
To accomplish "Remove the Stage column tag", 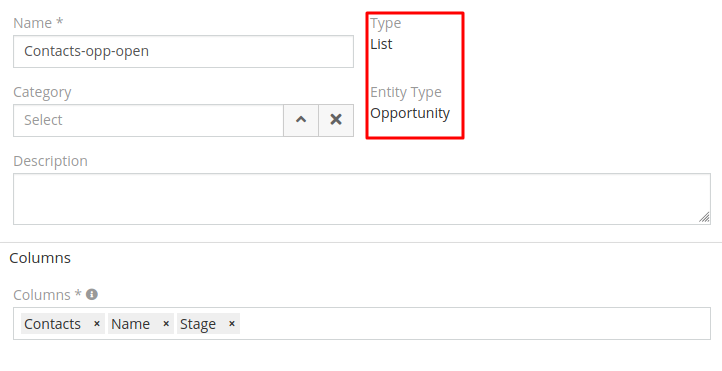I will [232, 324].
